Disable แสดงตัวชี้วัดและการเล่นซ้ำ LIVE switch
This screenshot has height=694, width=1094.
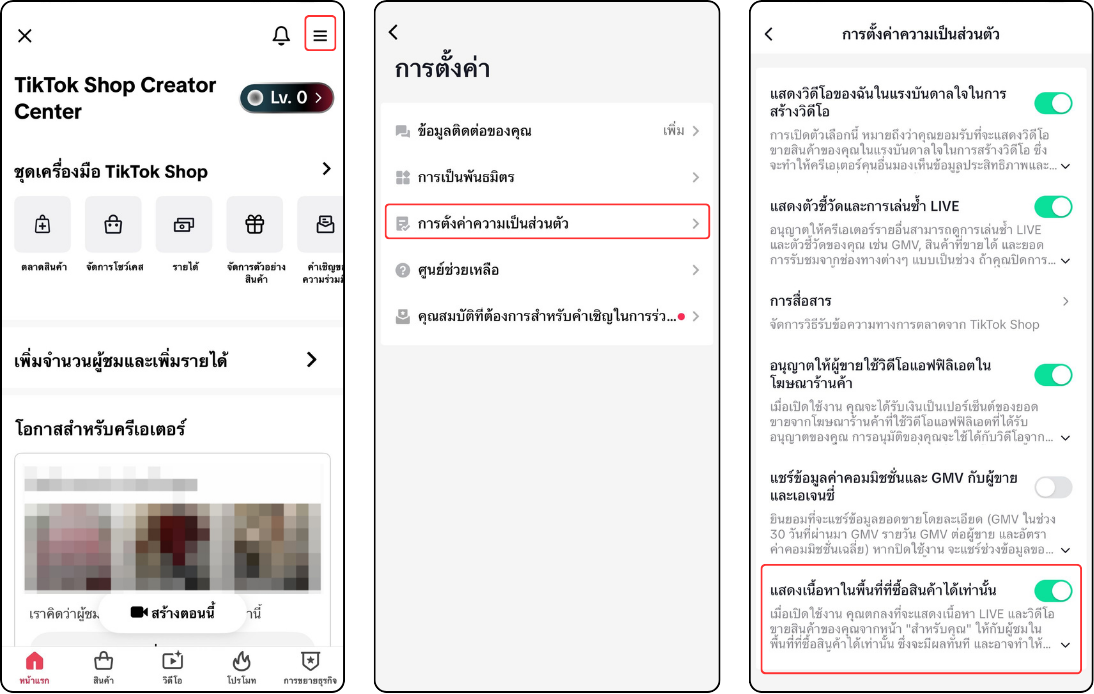(1054, 206)
